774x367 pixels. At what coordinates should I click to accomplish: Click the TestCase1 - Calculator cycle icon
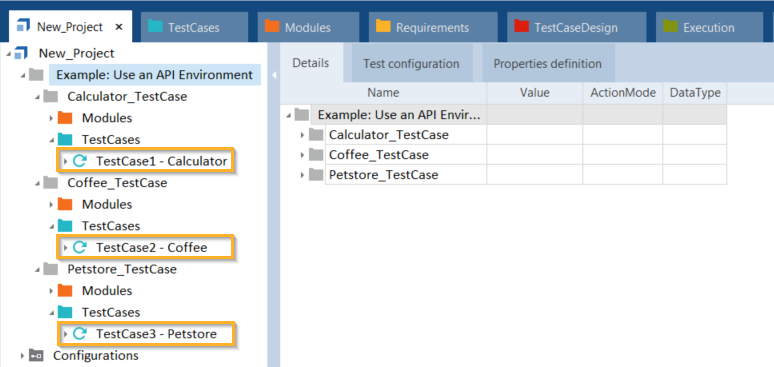[x=79, y=161]
